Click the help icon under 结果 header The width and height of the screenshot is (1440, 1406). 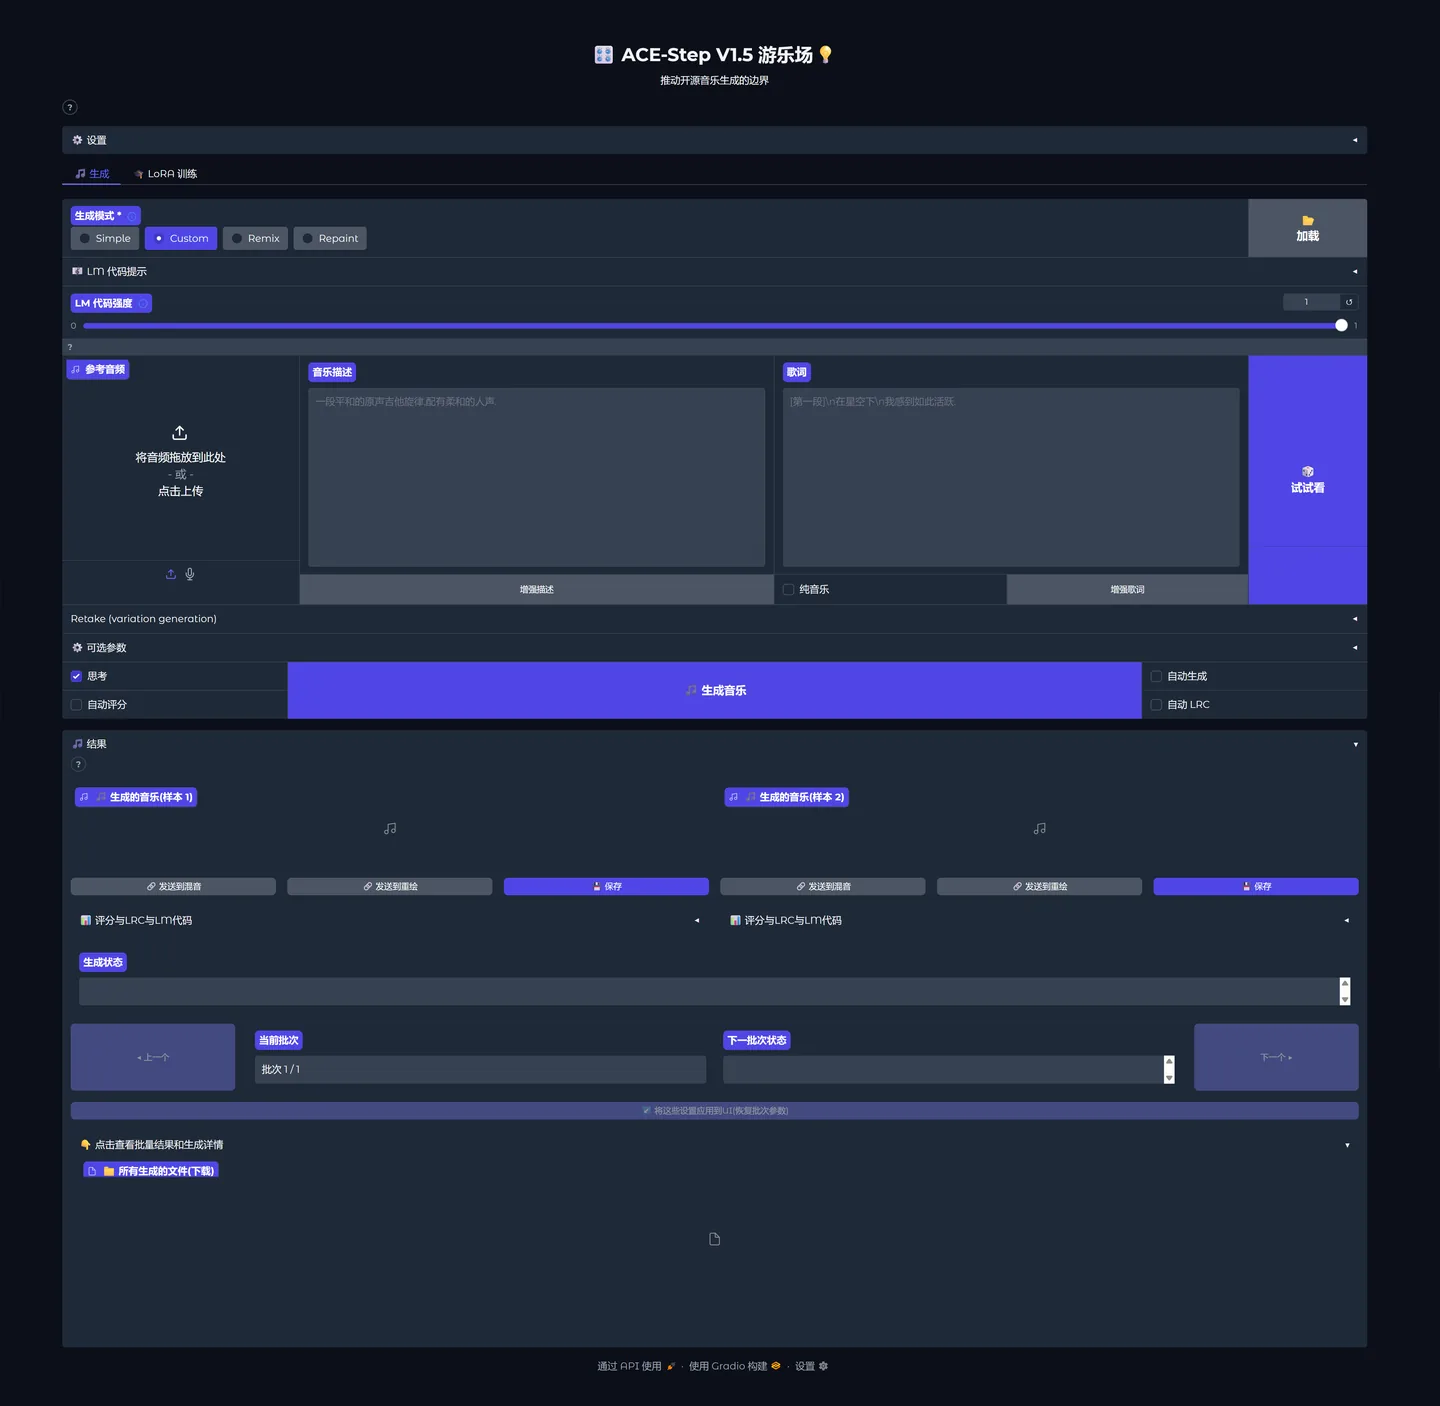pyautogui.click(x=79, y=765)
